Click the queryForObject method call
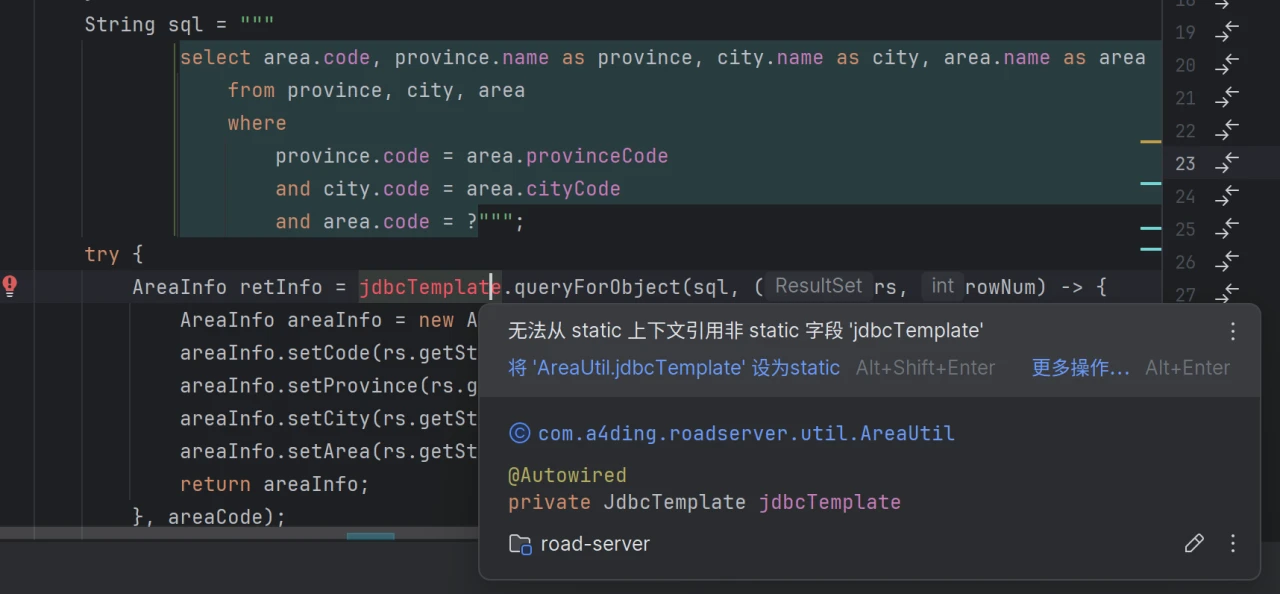The height and width of the screenshot is (594, 1280). click(x=597, y=287)
